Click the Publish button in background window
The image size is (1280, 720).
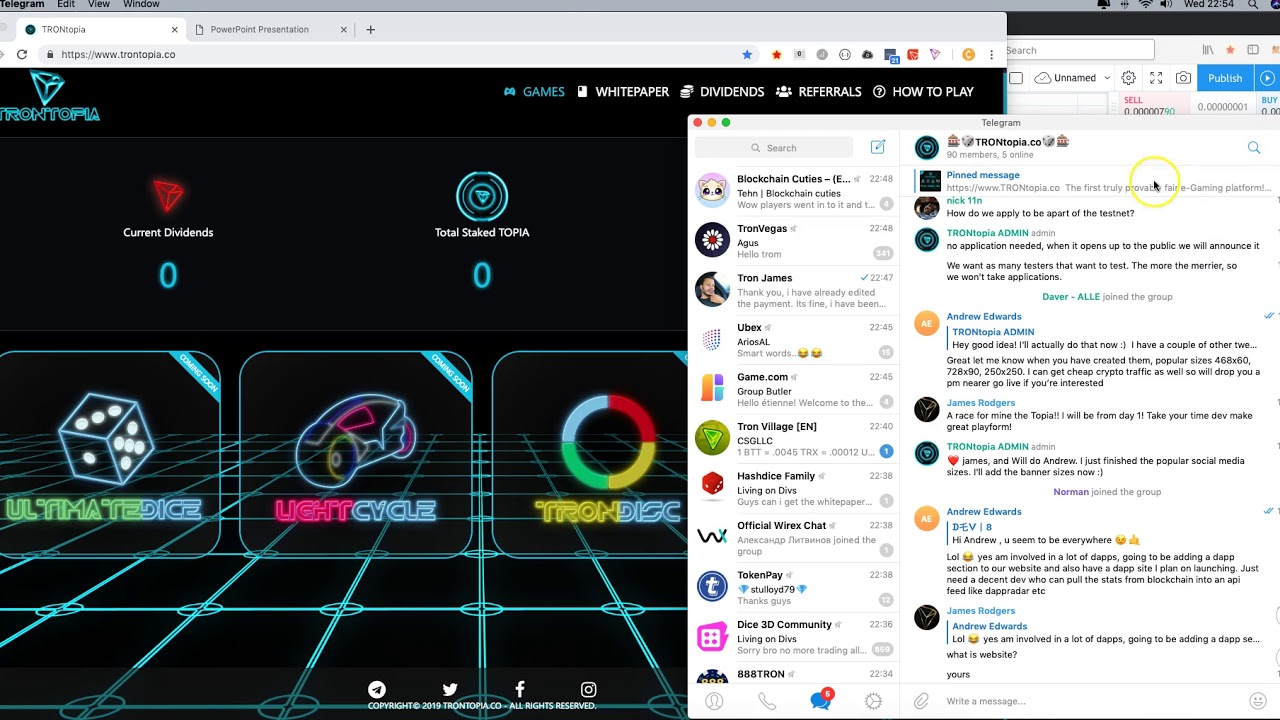tap(1225, 78)
